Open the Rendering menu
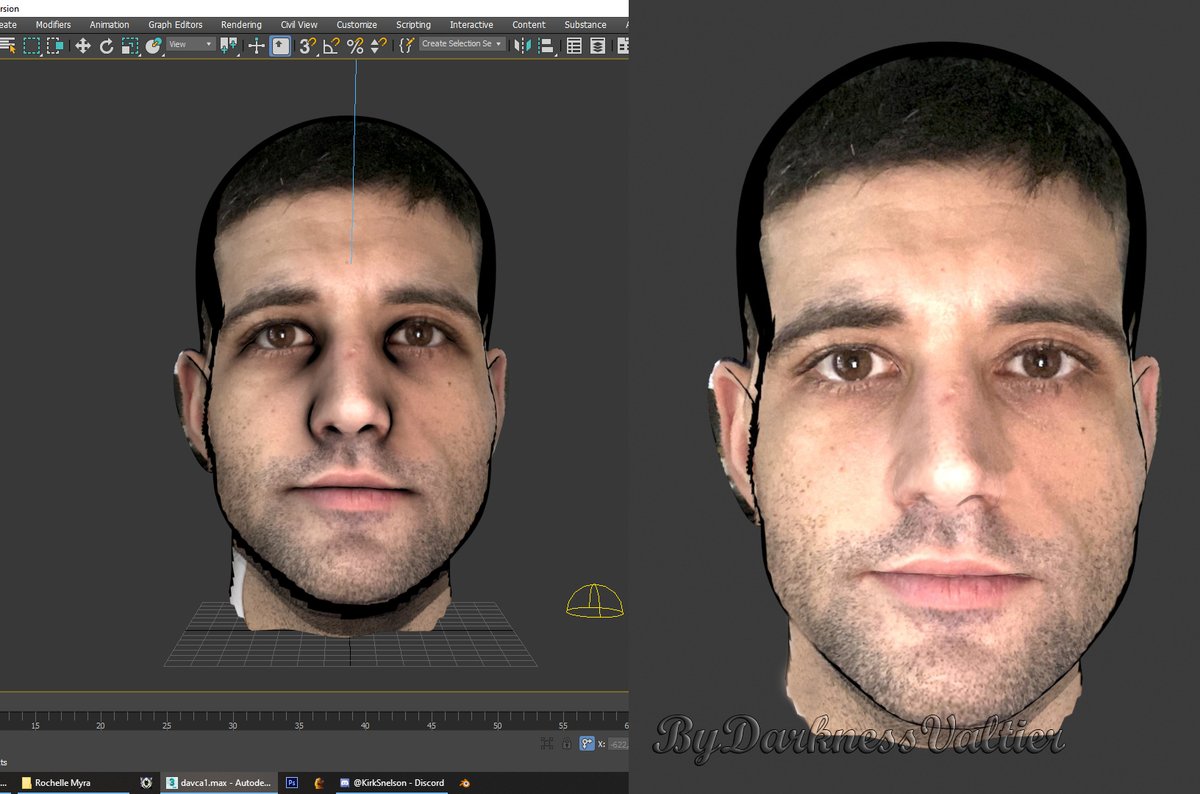This screenshot has width=1200, height=794. [x=241, y=24]
